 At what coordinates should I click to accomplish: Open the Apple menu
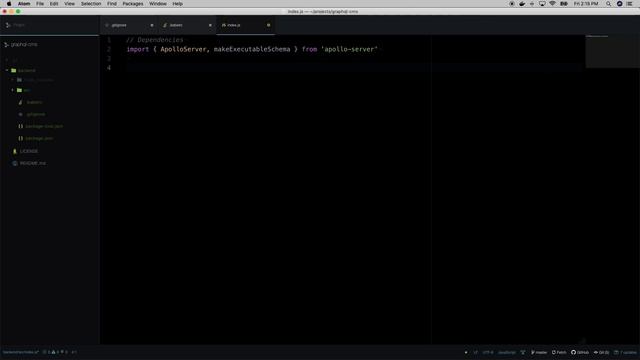pyautogui.click(x=9, y=4)
